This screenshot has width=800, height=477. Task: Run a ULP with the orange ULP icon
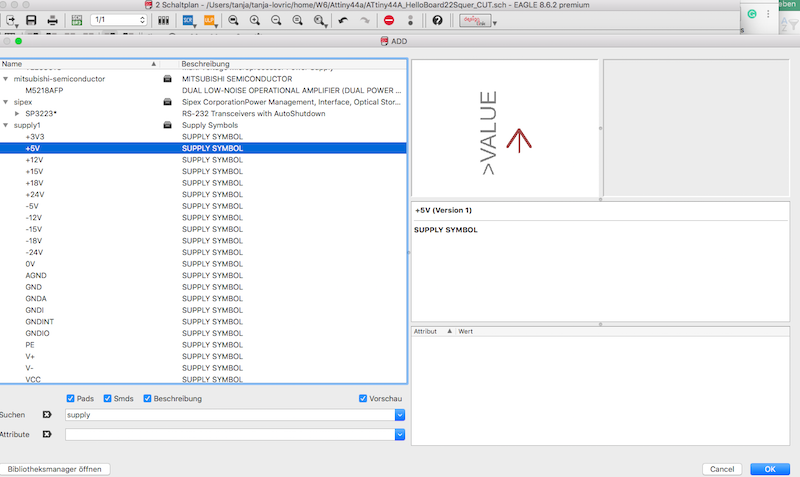[x=209, y=20]
